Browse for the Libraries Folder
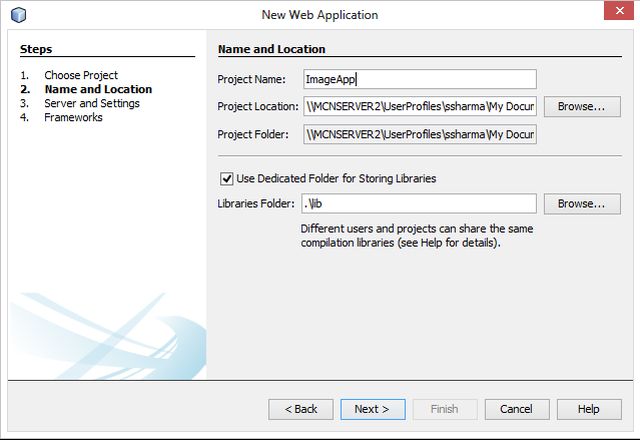This screenshot has width=640, height=440. 581,204
